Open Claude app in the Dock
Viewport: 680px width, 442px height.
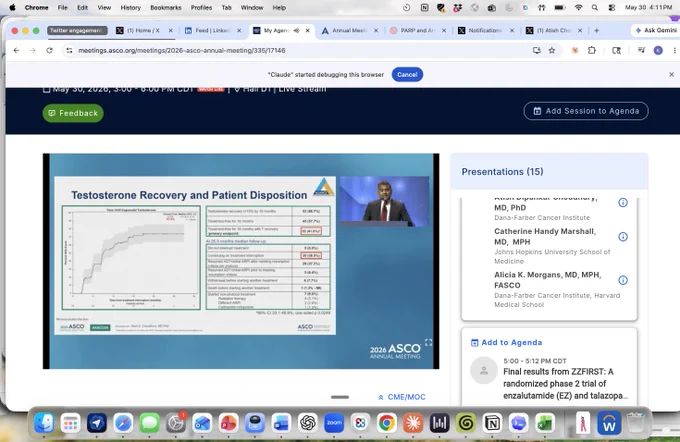[x=413, y=422]
